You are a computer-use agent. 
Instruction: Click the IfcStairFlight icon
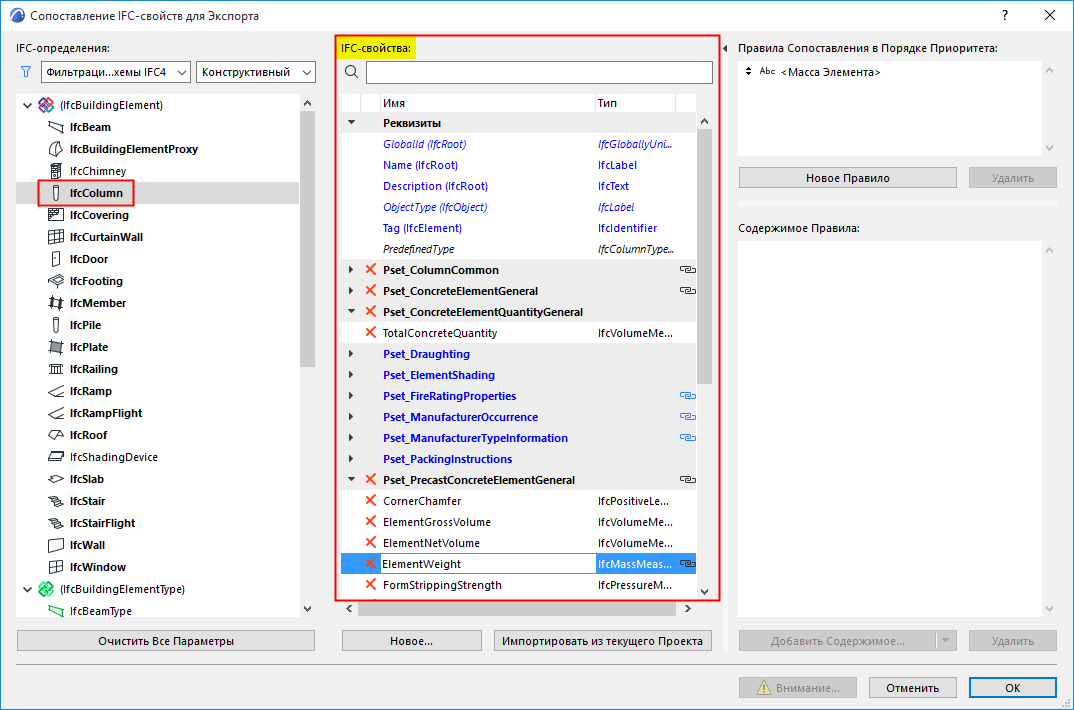pos(55,523)
